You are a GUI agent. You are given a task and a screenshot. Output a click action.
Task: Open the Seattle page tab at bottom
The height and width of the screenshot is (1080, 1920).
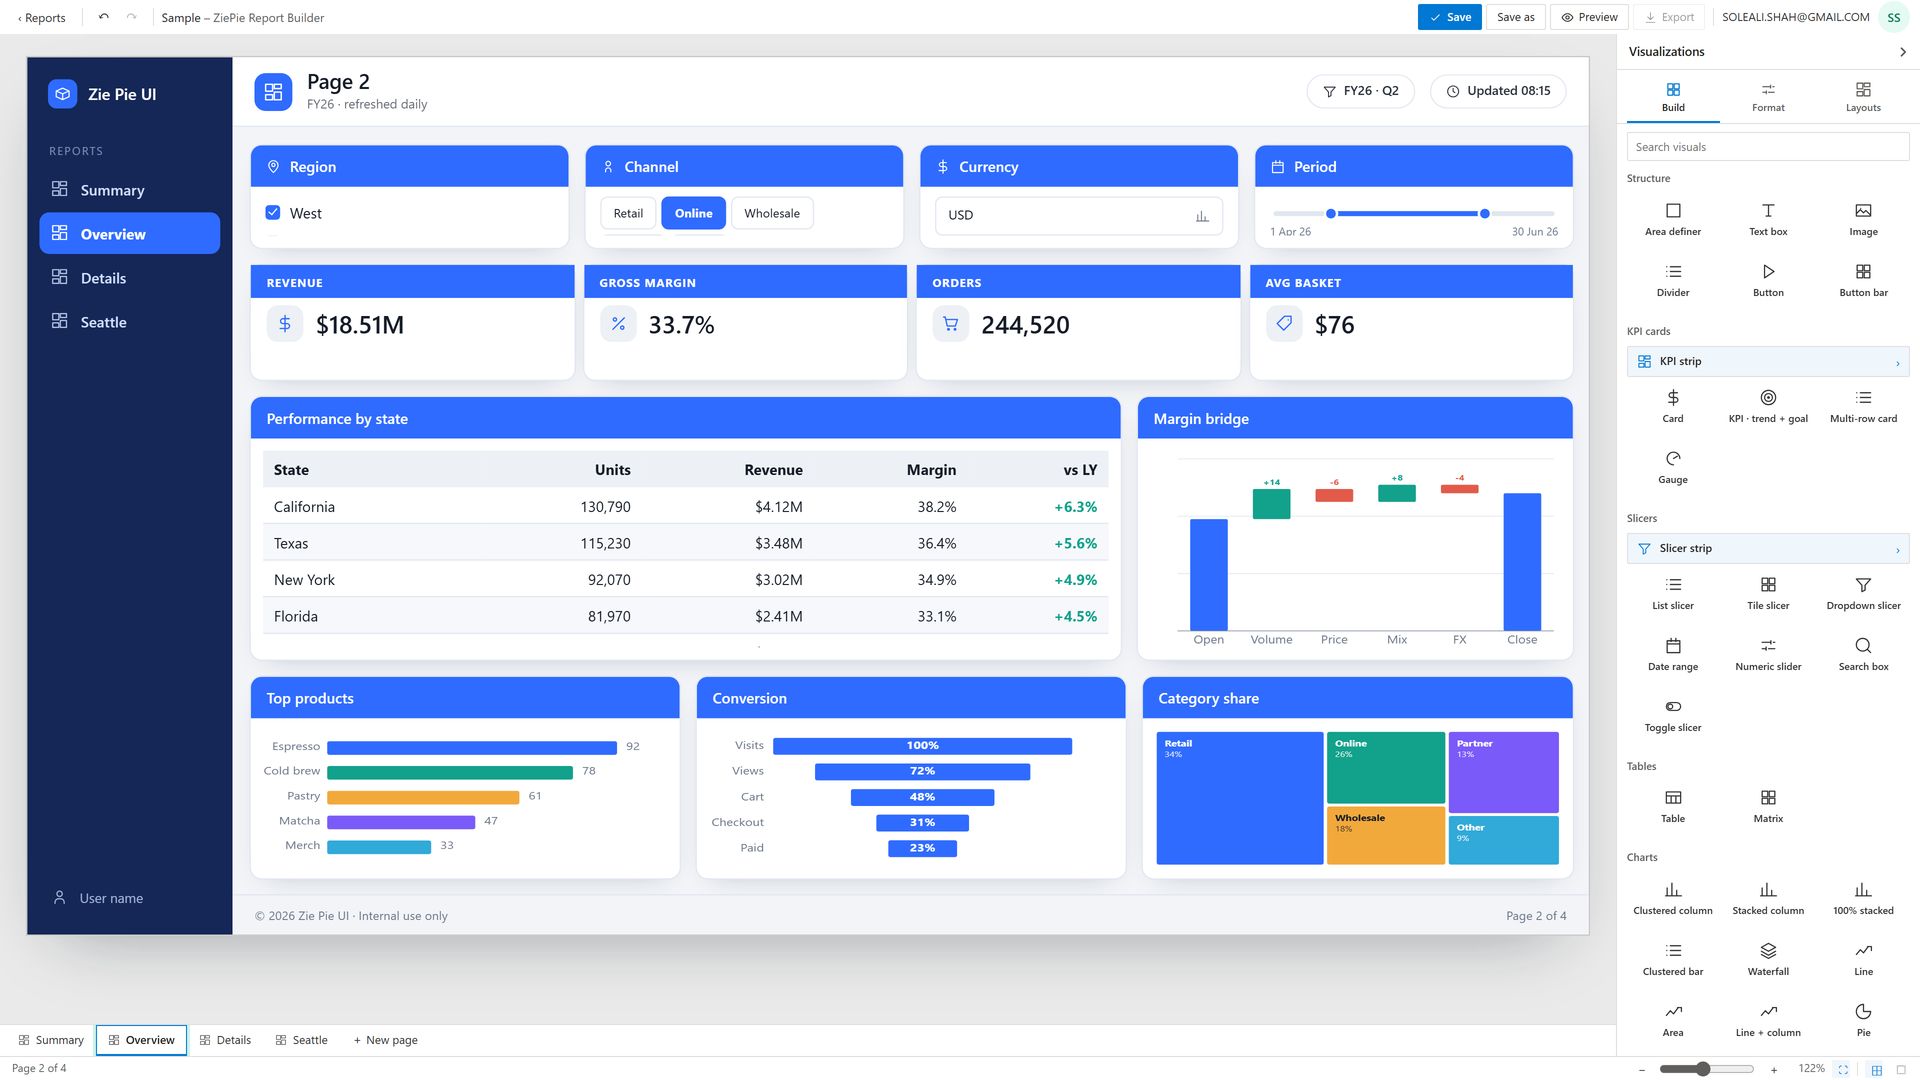(x=301, y=1040)
